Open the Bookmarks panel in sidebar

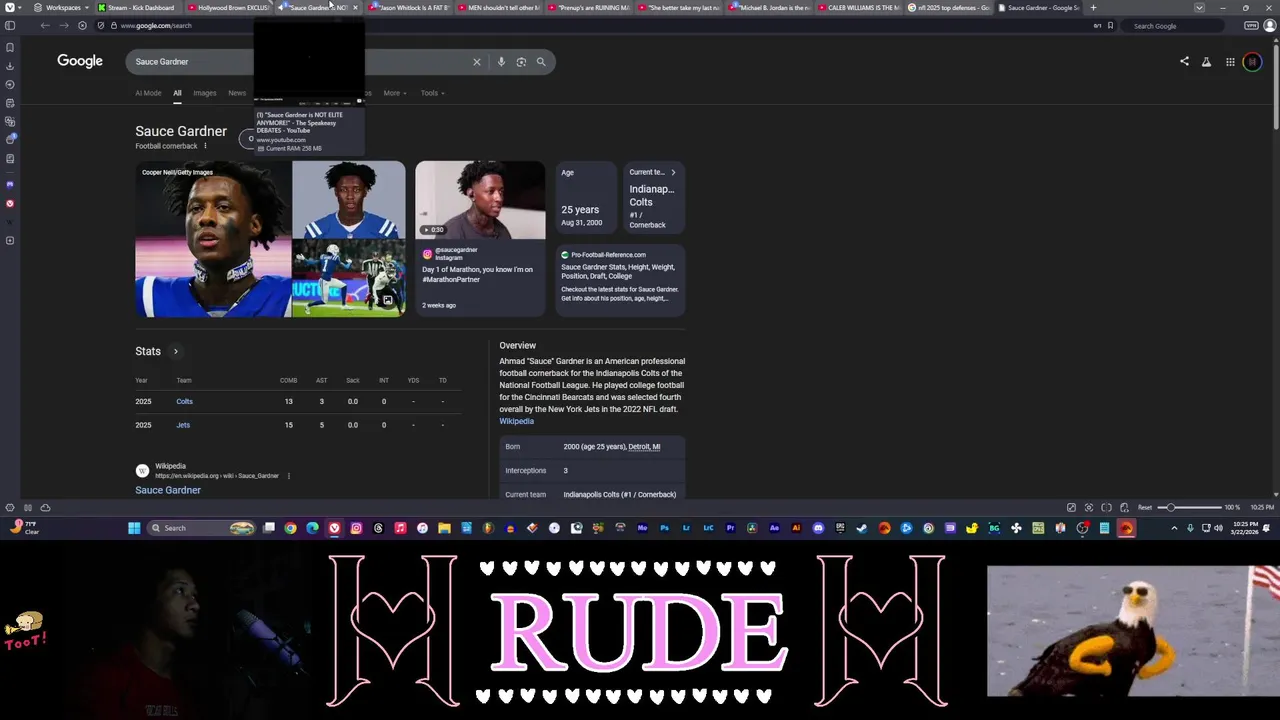10,47
